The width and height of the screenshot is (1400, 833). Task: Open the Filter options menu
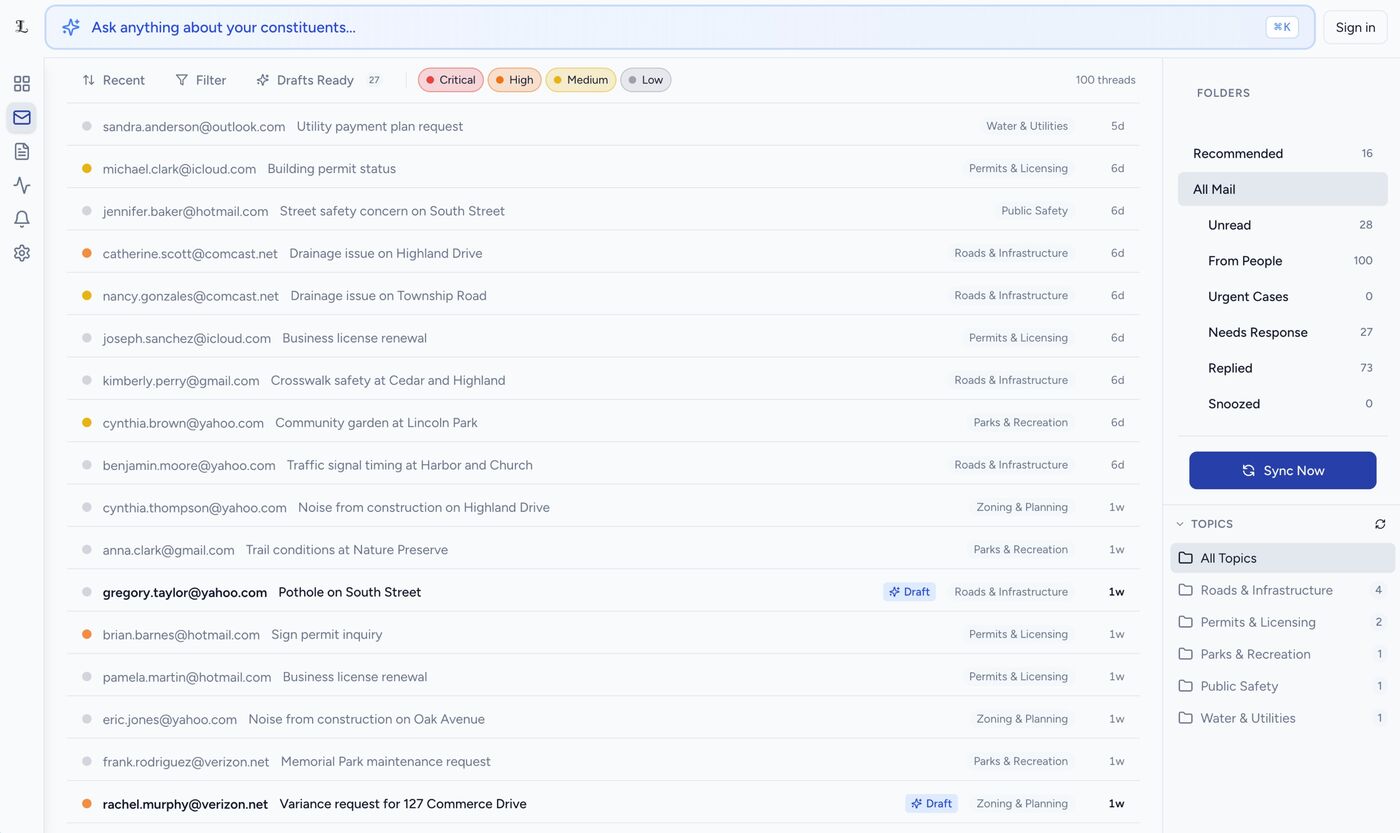[x=200, y=80]
